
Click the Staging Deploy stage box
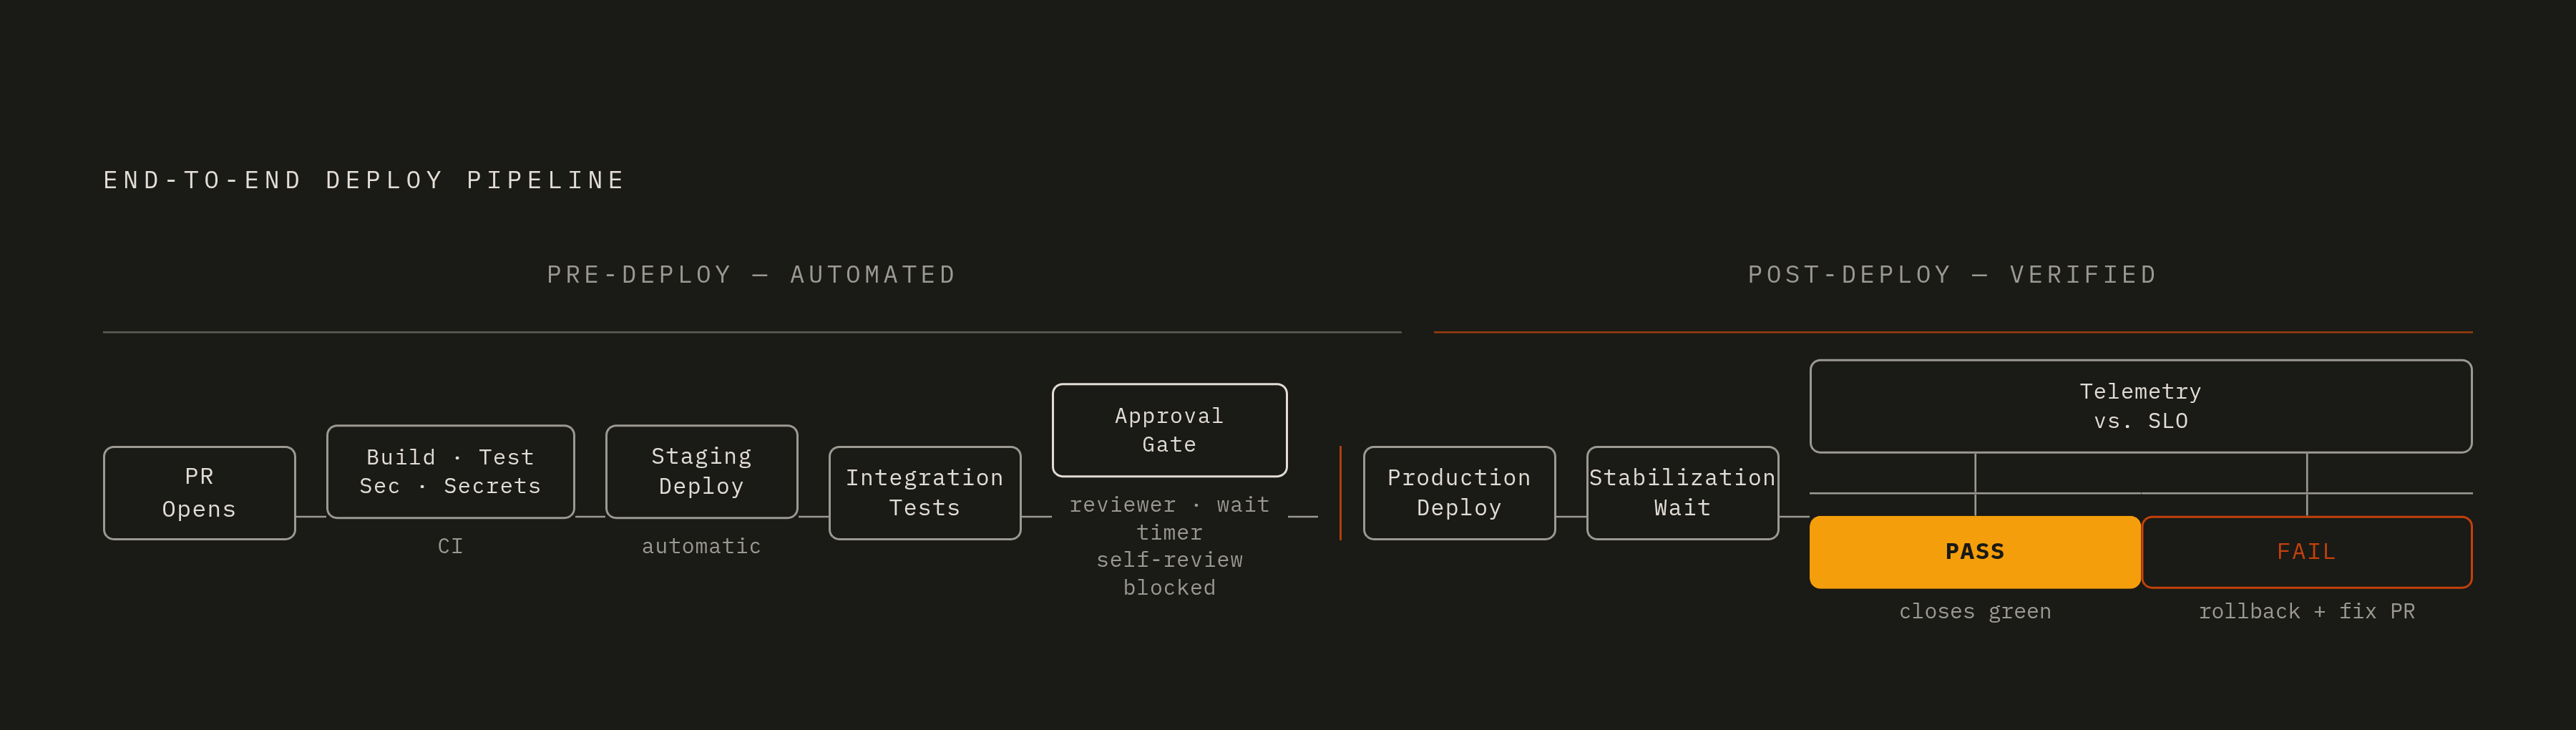click(701, 472)
